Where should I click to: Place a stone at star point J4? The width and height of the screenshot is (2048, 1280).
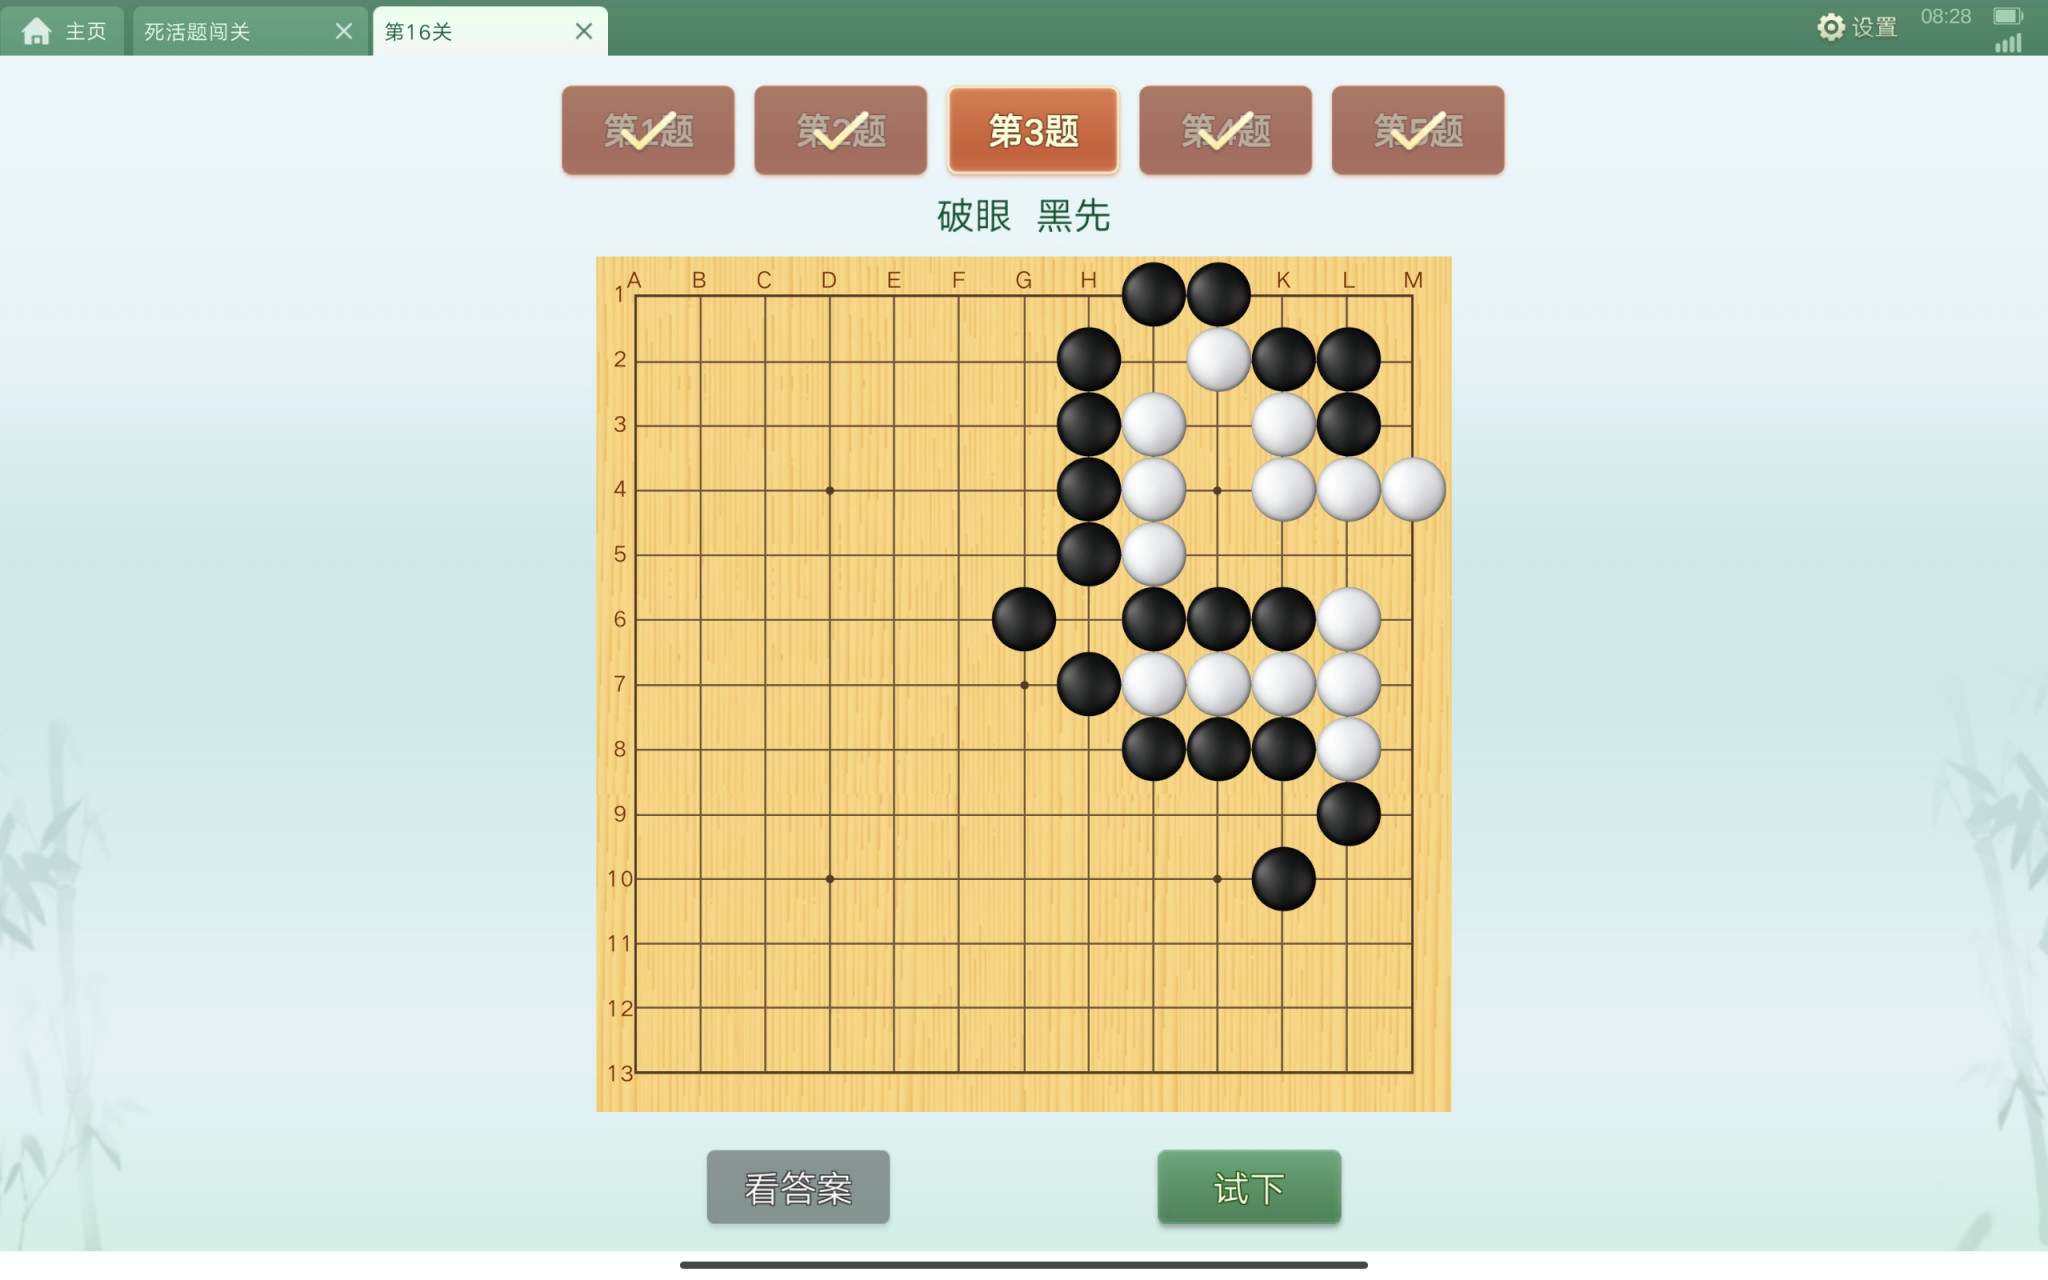[x=1218, y=489]
